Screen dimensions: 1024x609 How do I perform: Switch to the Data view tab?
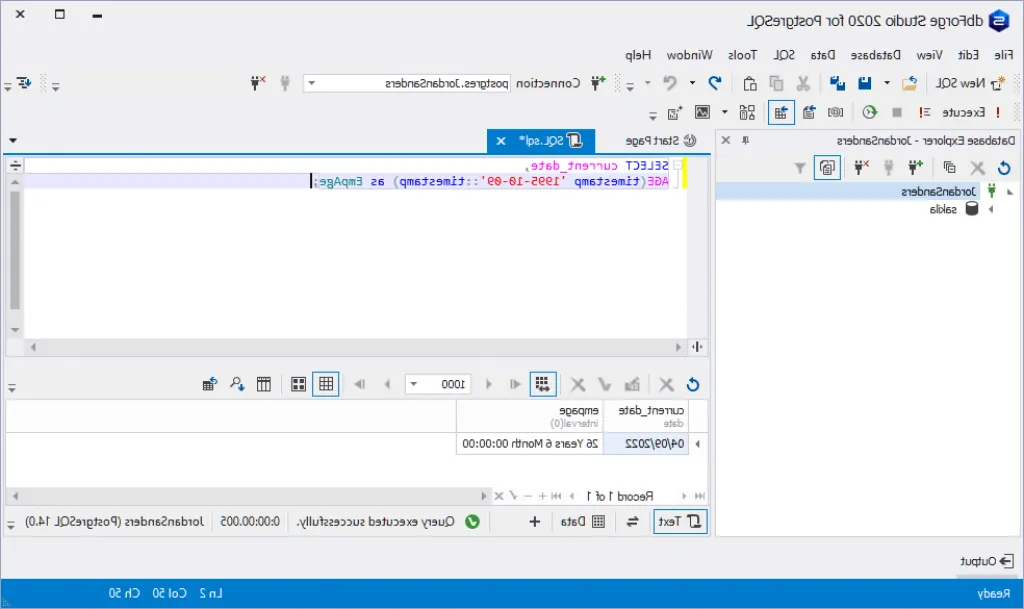pos(583,522)
